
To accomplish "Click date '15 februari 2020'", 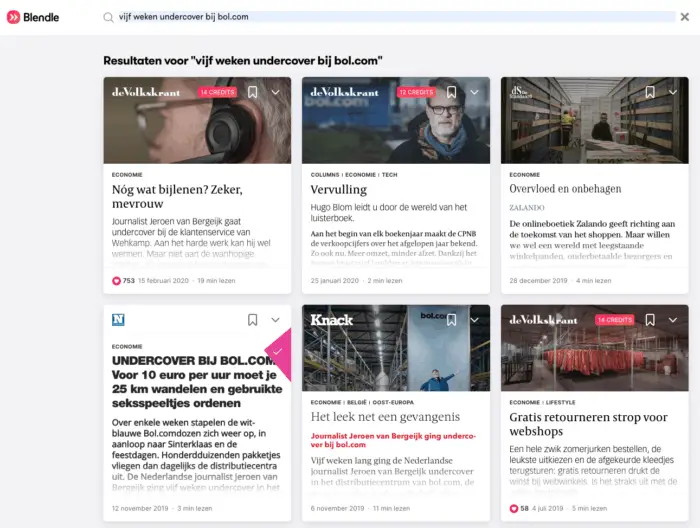I will point(163,281).
